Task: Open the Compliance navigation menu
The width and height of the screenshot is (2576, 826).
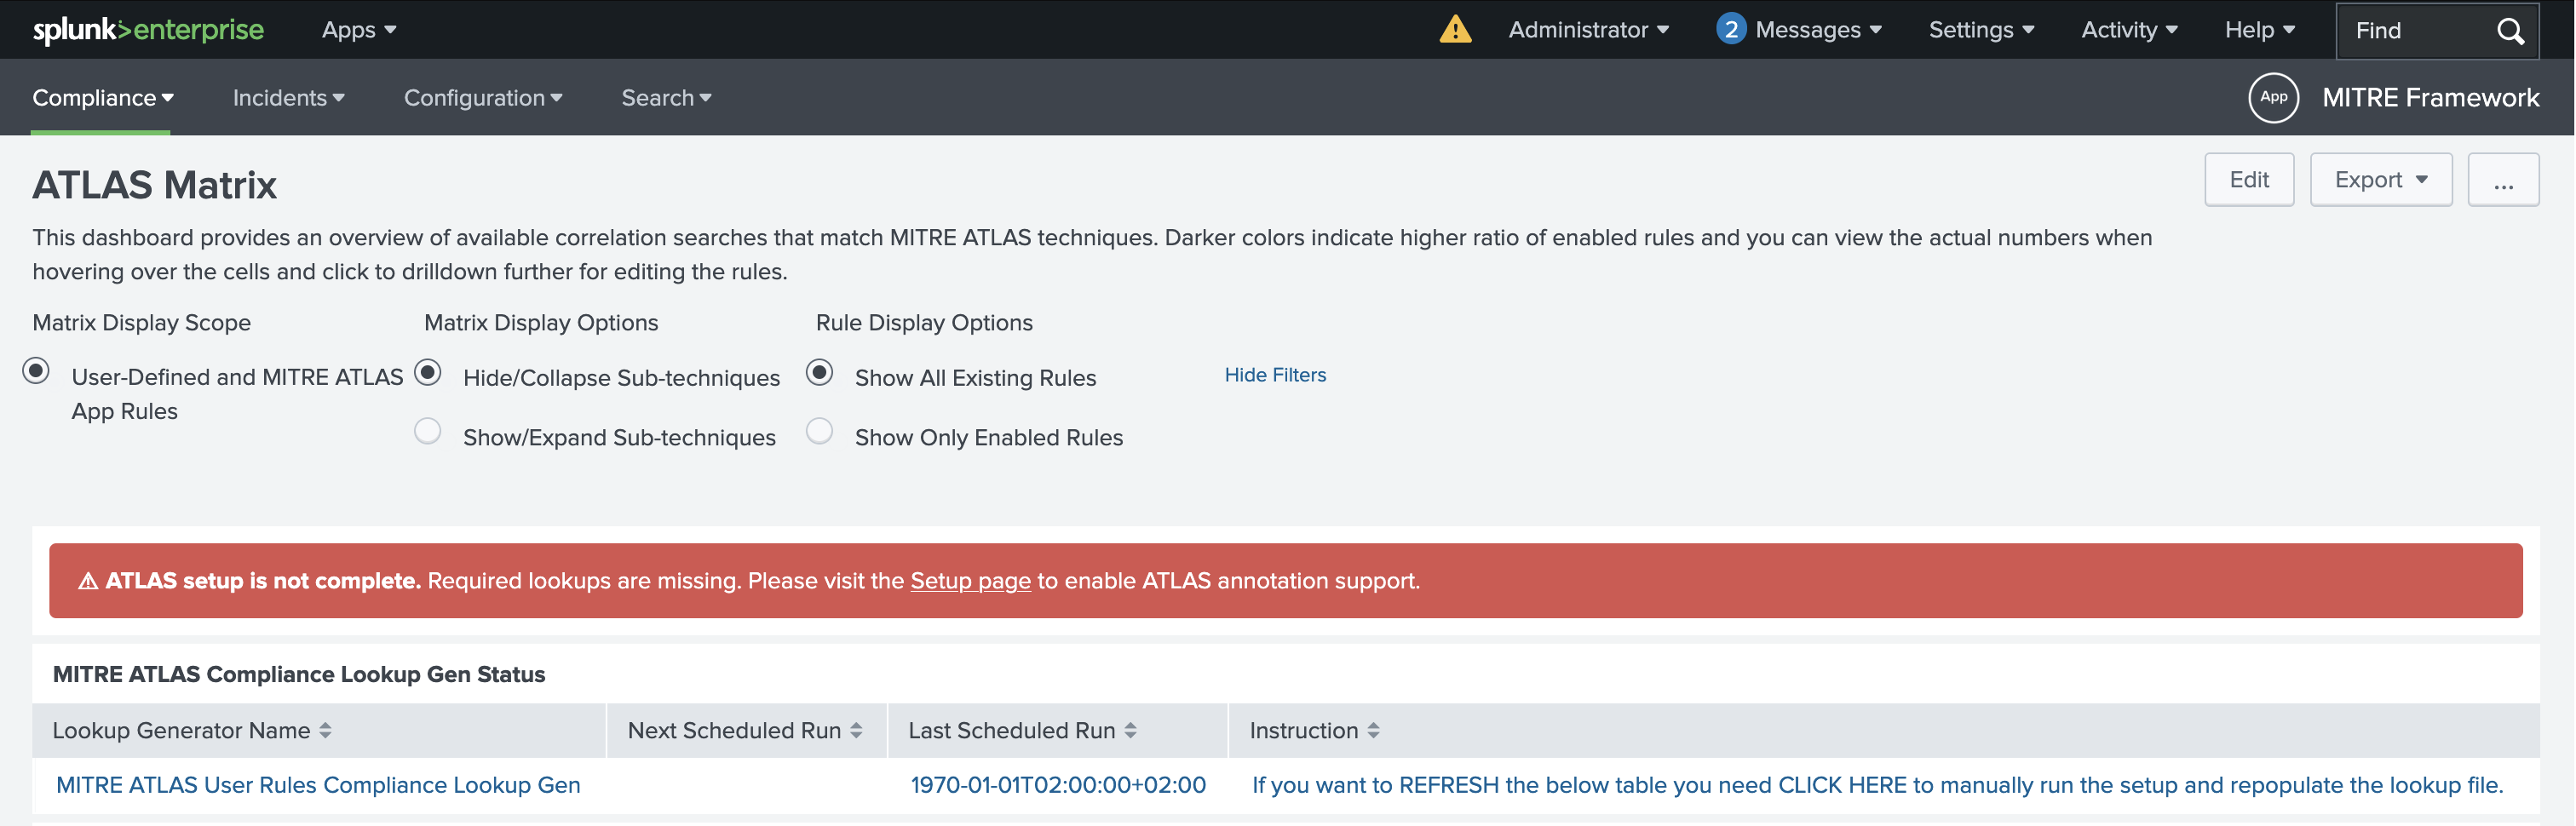Action: tap(102, 98)
